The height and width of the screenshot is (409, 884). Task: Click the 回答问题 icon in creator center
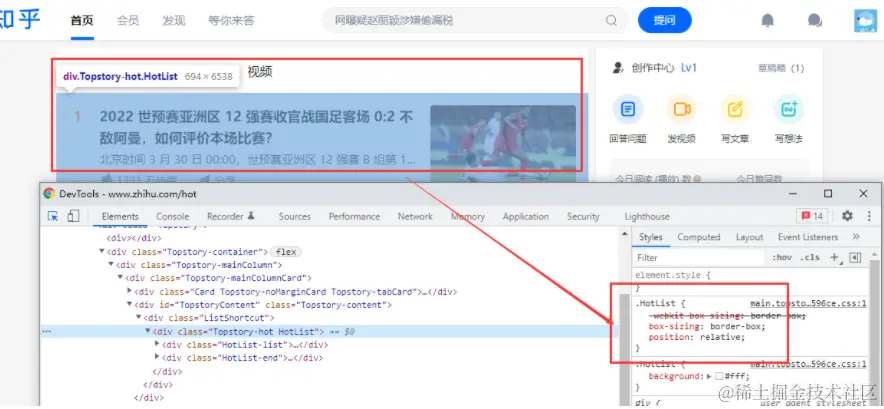coord(627,109)
